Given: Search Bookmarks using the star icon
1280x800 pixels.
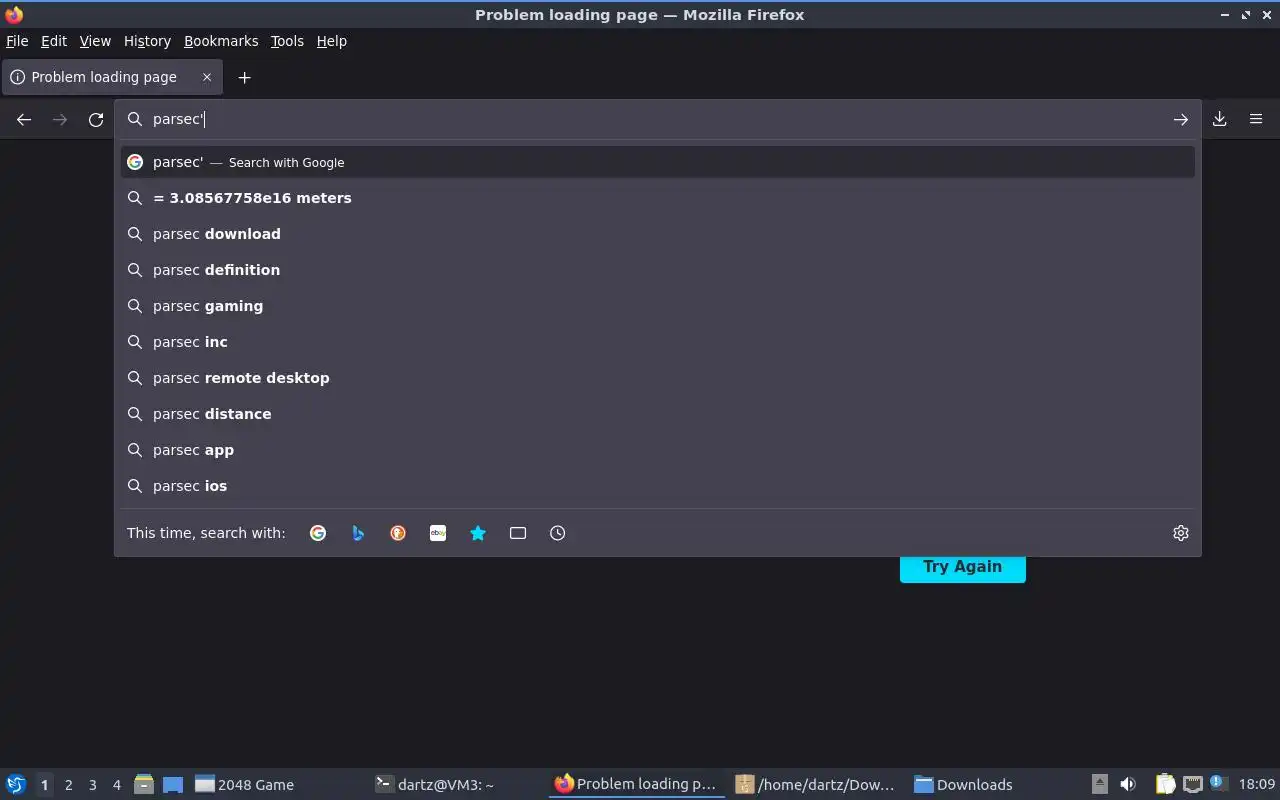Looking at the screenshot, I should 478,533.
